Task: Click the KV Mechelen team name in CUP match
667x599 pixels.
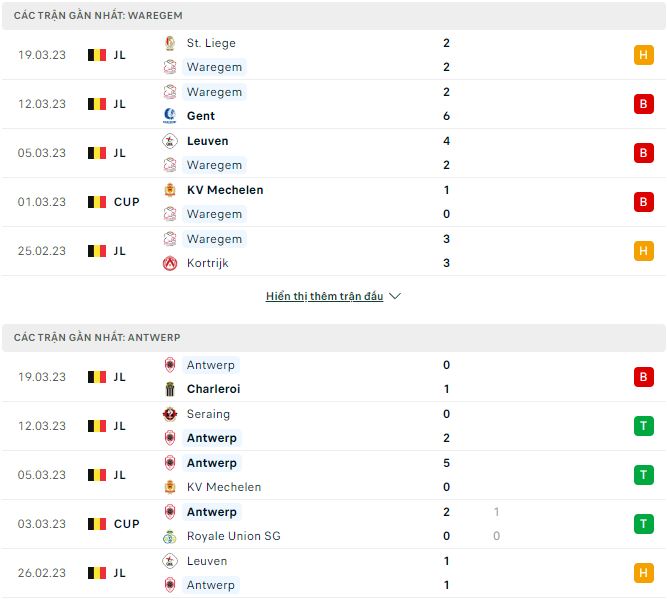Action: click(x=225, y=190)
